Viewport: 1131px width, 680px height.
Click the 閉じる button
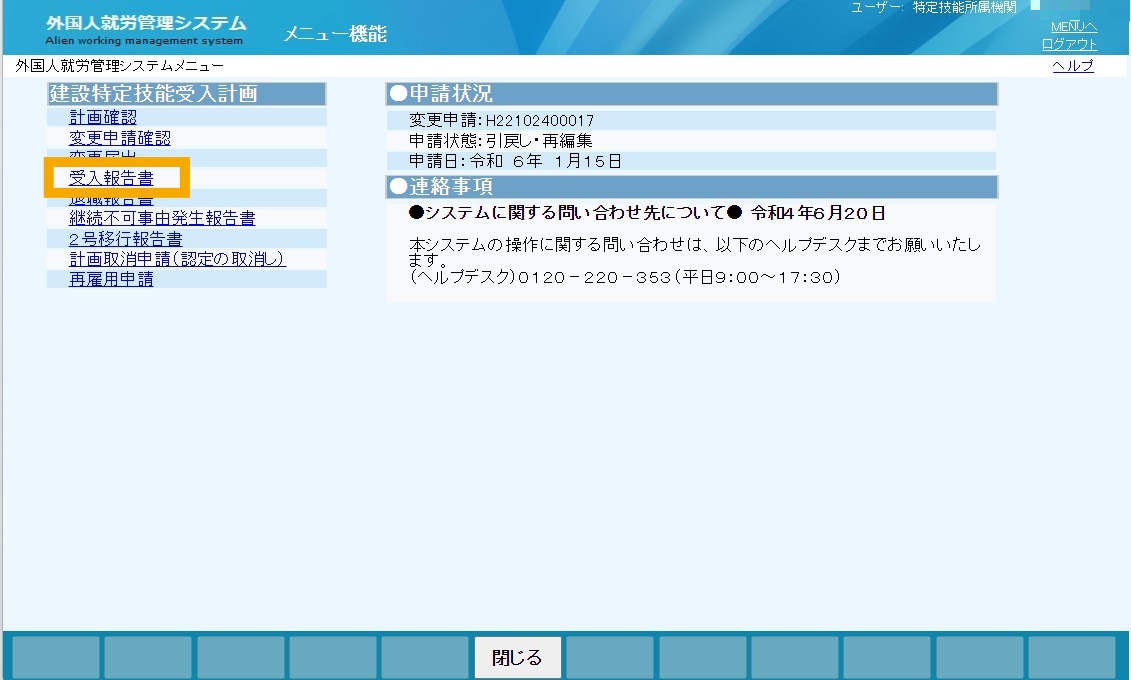(x=517, y=657)
